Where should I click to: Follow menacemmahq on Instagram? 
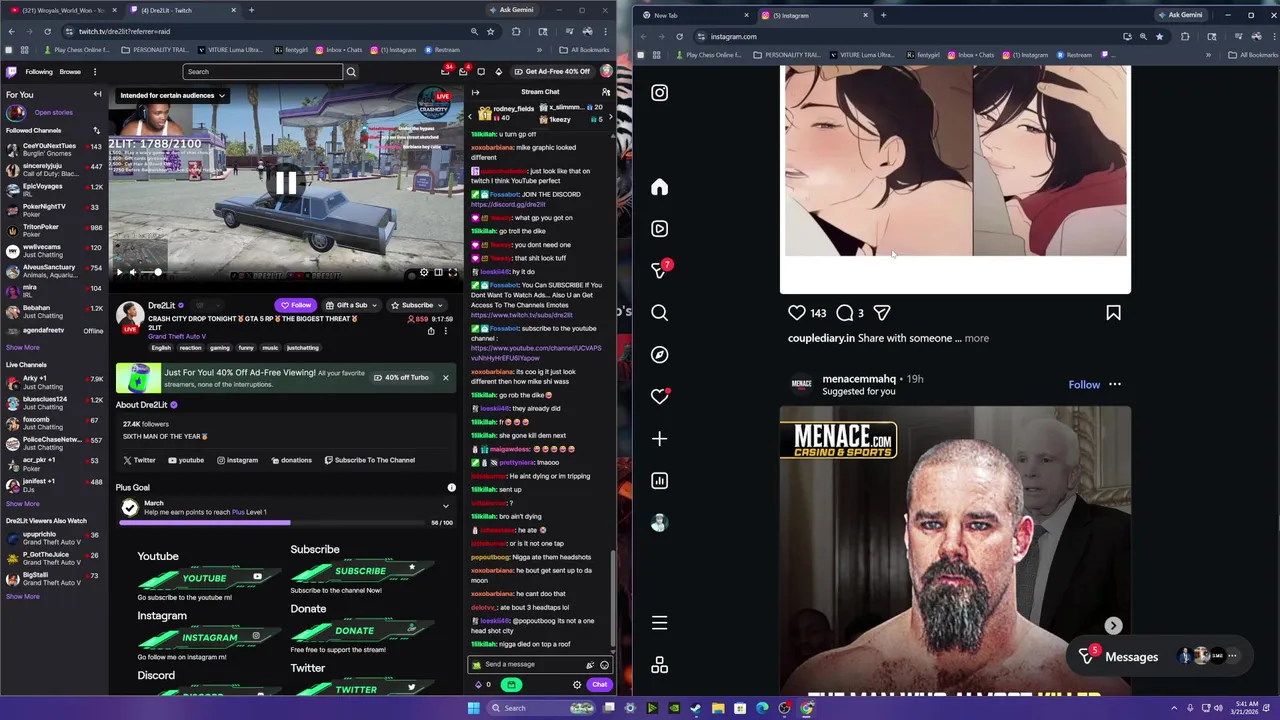click(x=1084, y=384)
